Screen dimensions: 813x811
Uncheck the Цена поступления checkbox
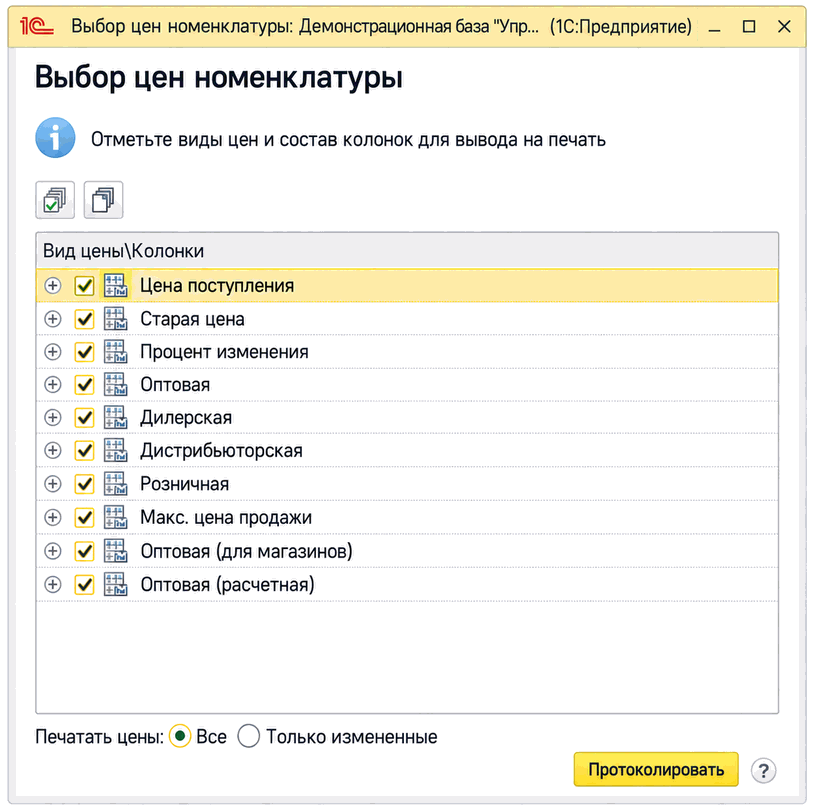pos(84,286)
